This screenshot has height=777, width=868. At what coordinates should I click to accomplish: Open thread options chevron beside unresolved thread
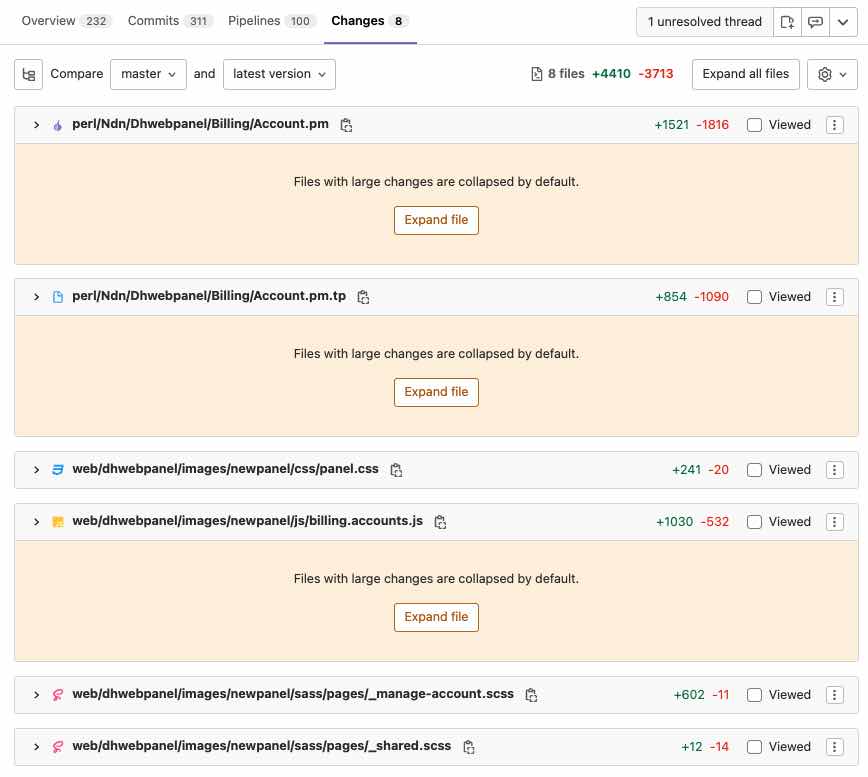[843, 22]
